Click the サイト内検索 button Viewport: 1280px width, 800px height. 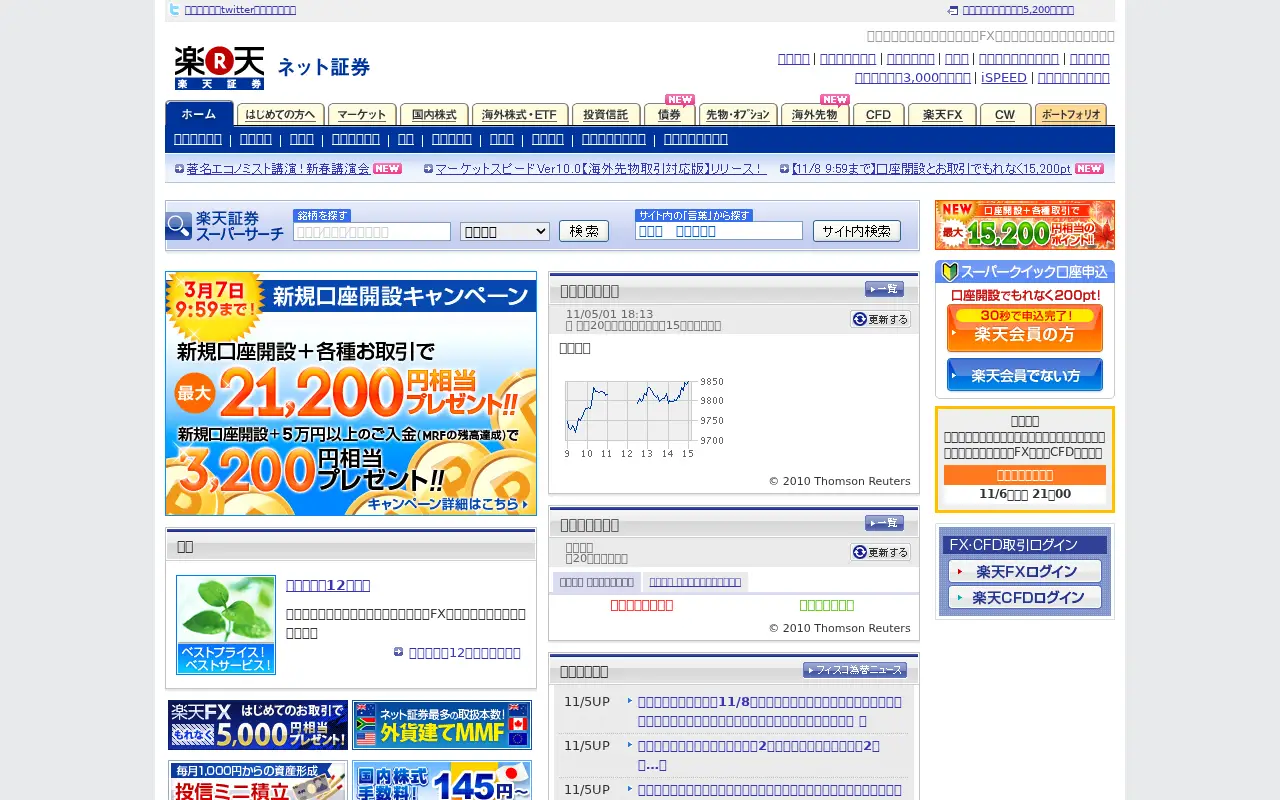[857, 231]
